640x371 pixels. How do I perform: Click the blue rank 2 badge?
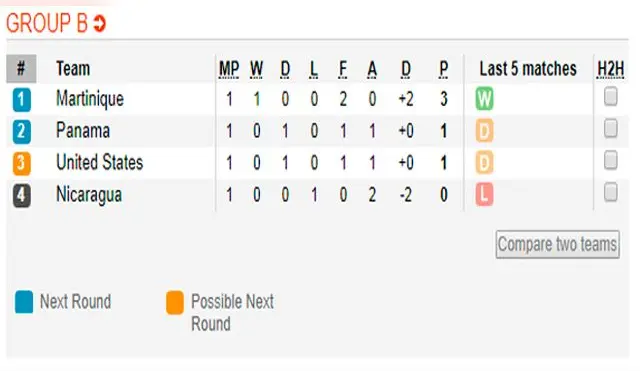(22, 132)
